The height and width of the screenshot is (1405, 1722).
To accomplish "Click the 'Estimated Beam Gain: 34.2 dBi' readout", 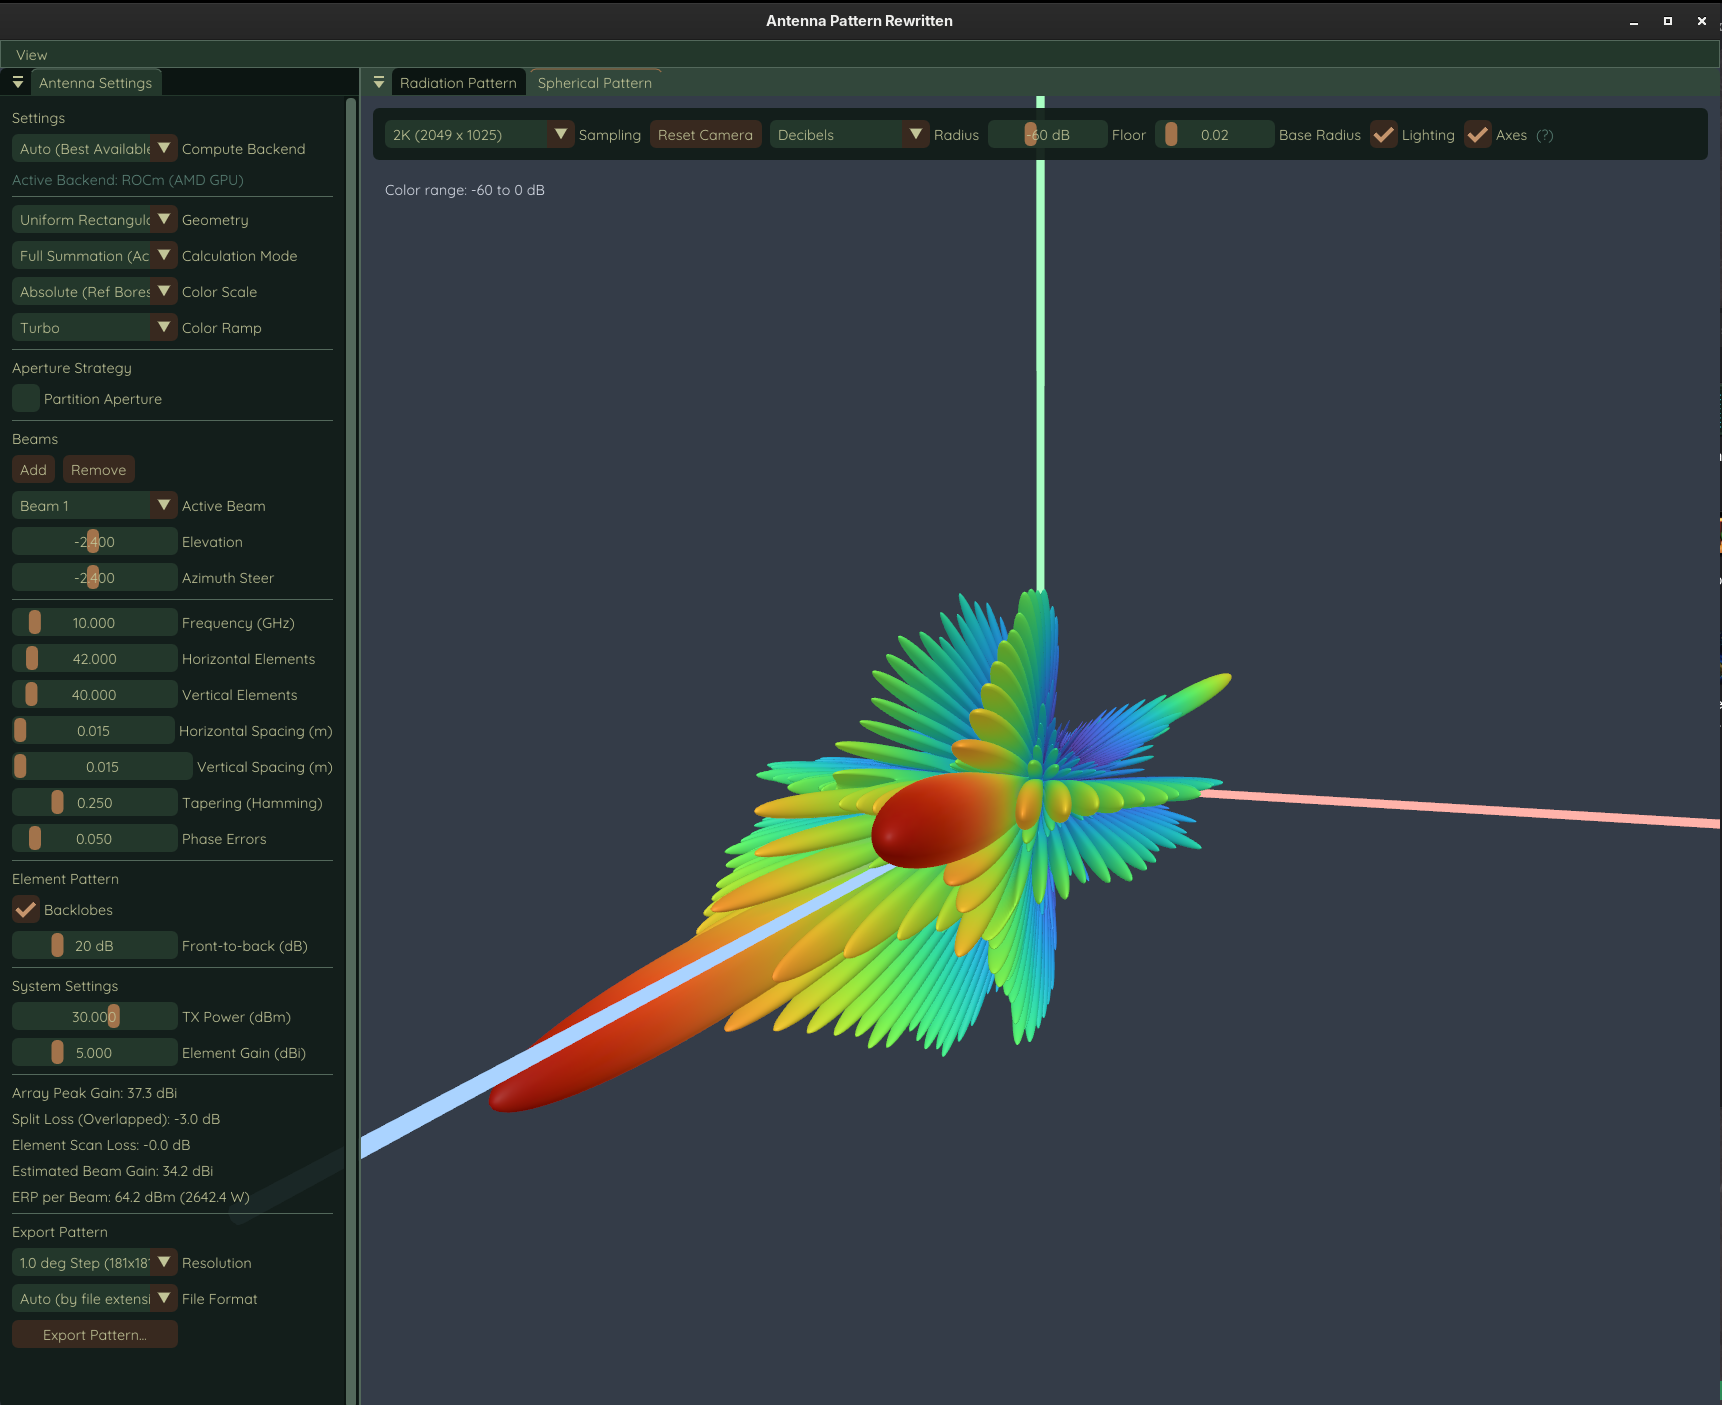I will tap(113, 1171).
